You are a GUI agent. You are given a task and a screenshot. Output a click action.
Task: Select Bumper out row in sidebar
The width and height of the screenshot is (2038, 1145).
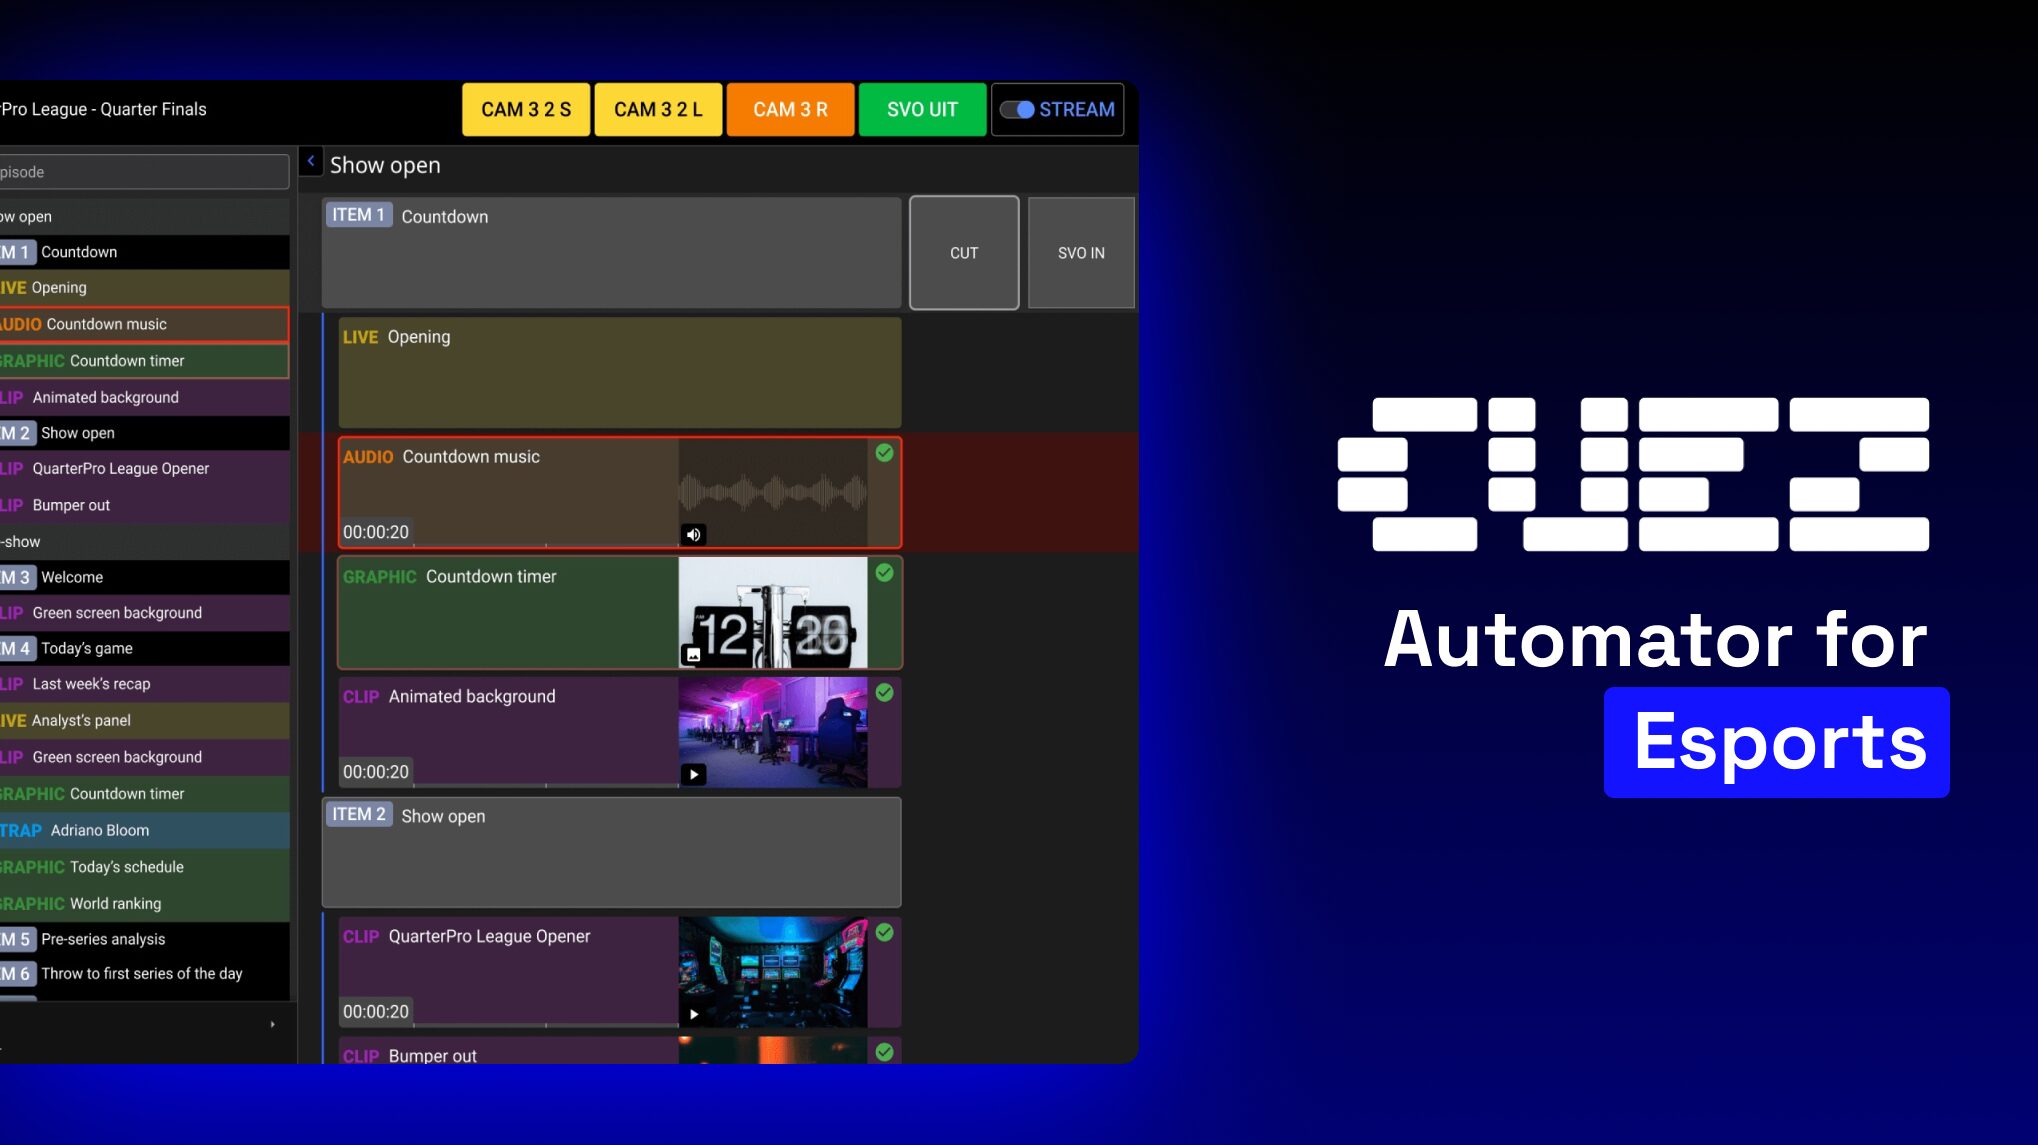pyautogui.click(x=144, y=505)
